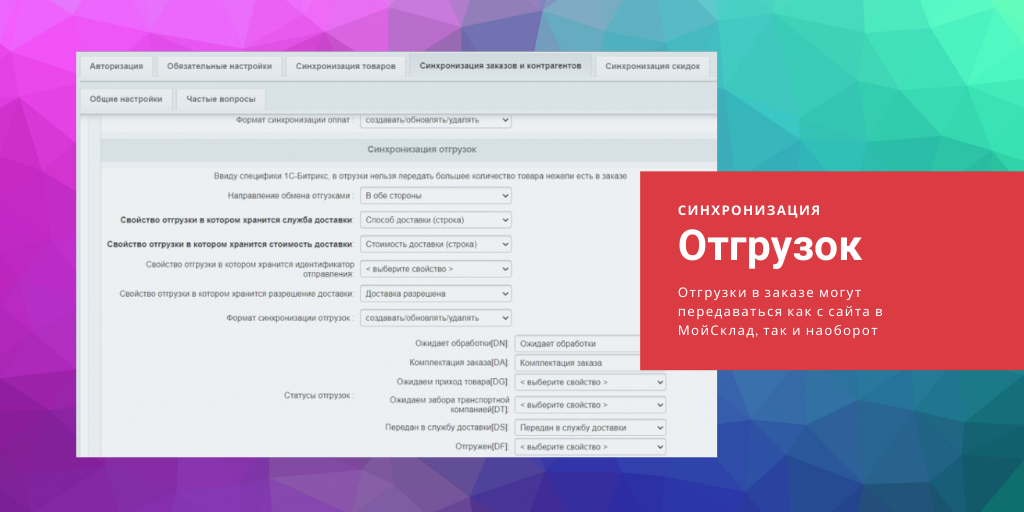
Task: Open the Стоимость доставки (строка) dropdown
Action: point(435,244)
